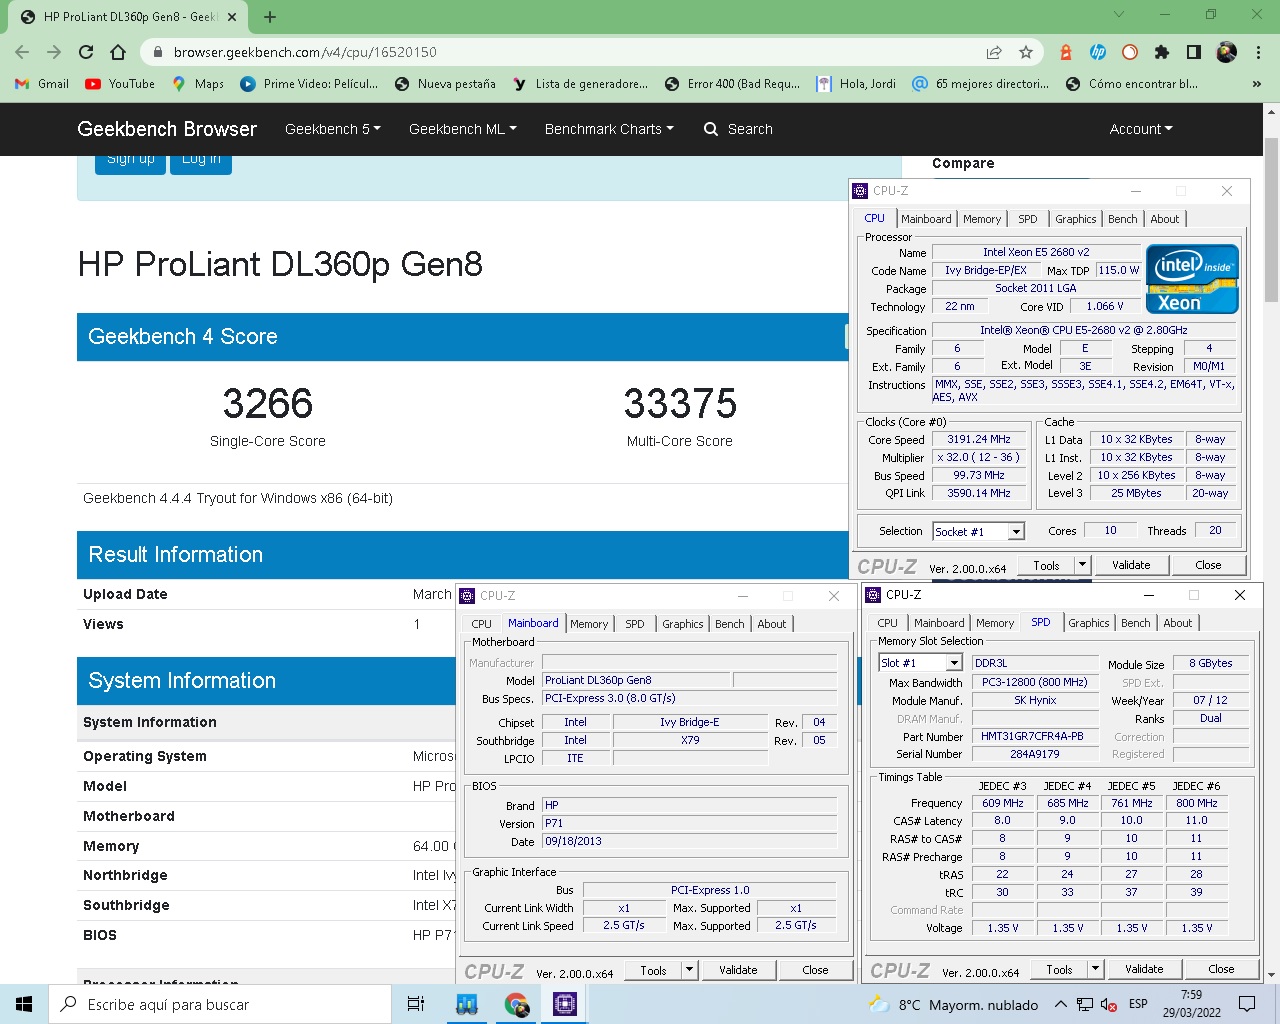
Task: Open Task View on the taskbar
Action: 416,1004
